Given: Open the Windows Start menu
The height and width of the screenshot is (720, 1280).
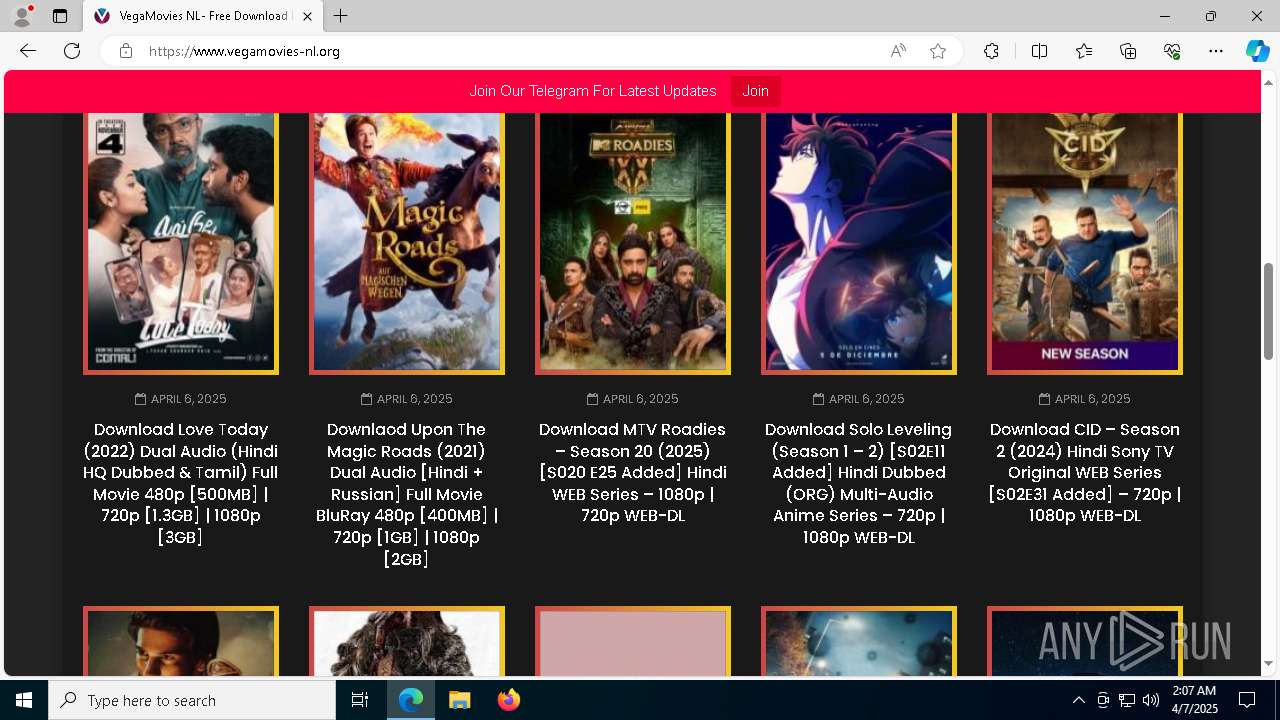Looking at the screenshot, I should tap(24, 700).
